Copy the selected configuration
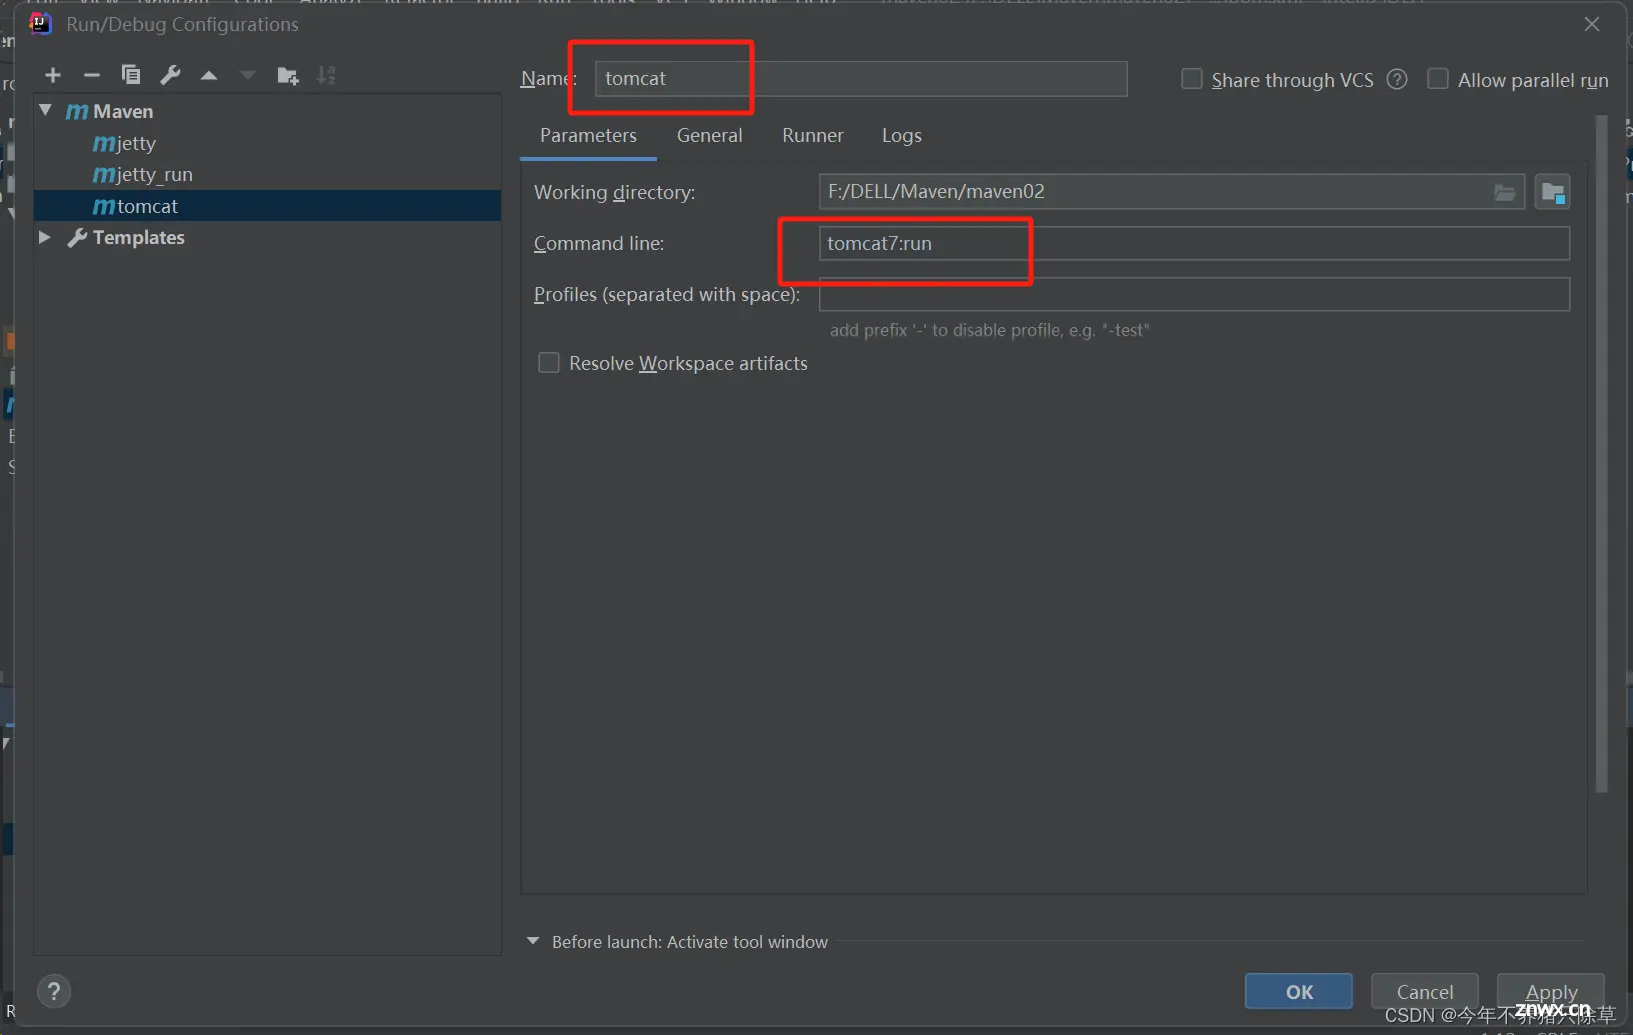 tap(131, 75)
